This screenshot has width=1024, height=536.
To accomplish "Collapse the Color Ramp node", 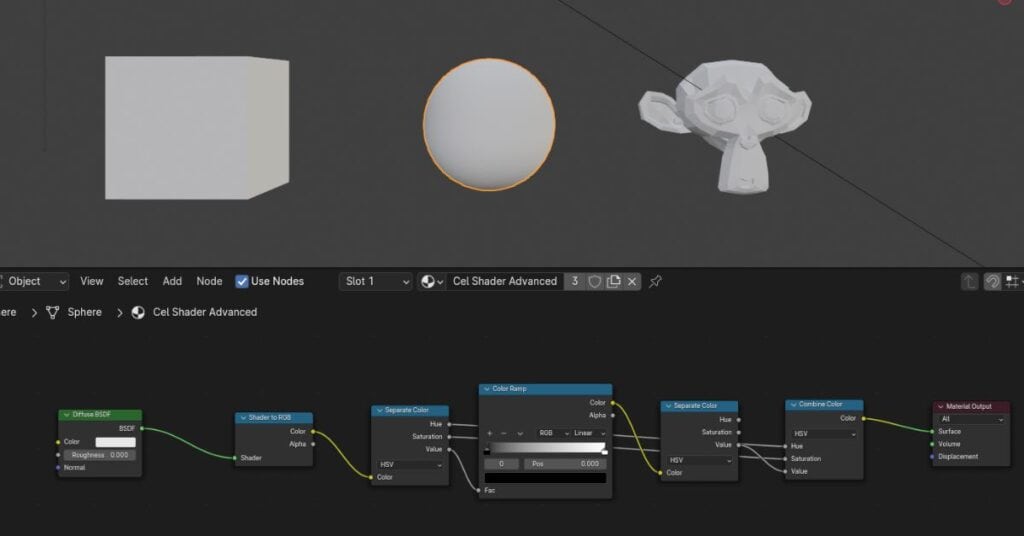I will click(x=487, y=389).
